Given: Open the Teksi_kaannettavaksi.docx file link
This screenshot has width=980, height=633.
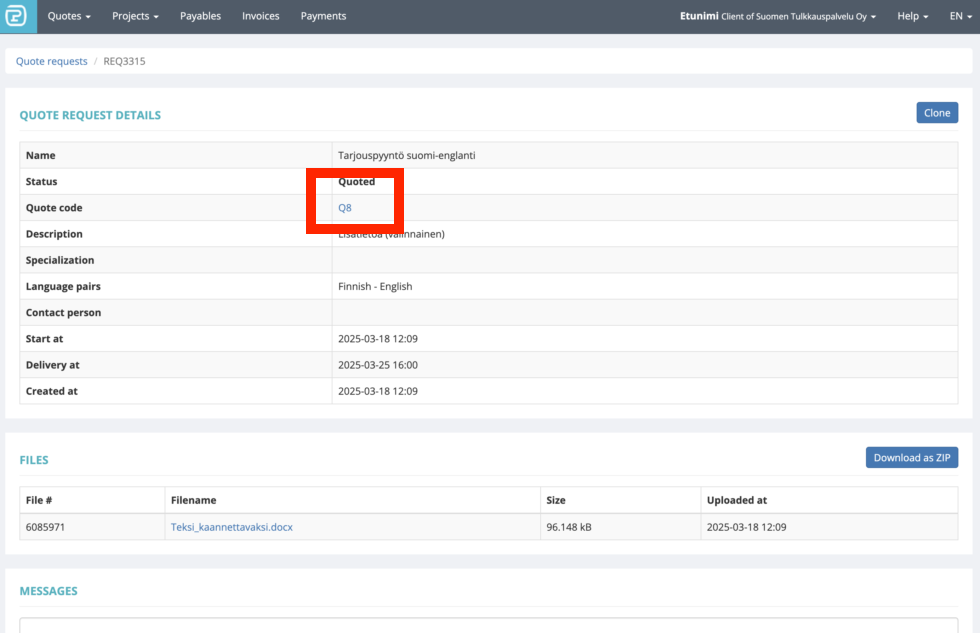Looking at the screenshot, I should click(231, 527).
